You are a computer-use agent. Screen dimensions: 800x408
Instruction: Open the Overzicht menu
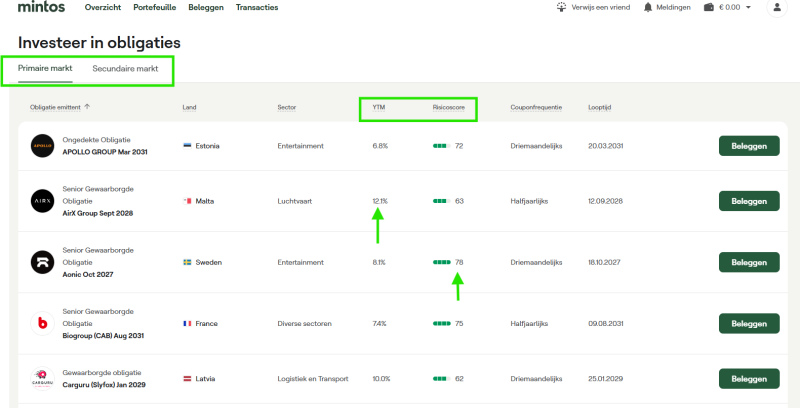(103, 7)
